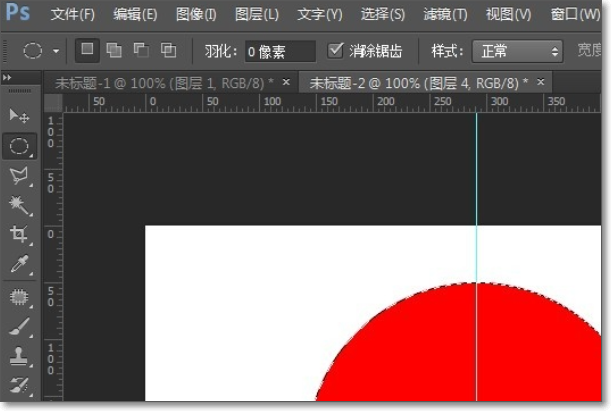Image resolution: width=611 pixels, height=411 pixels.
Task: Select the Move tool
Action: pos(19,116)
